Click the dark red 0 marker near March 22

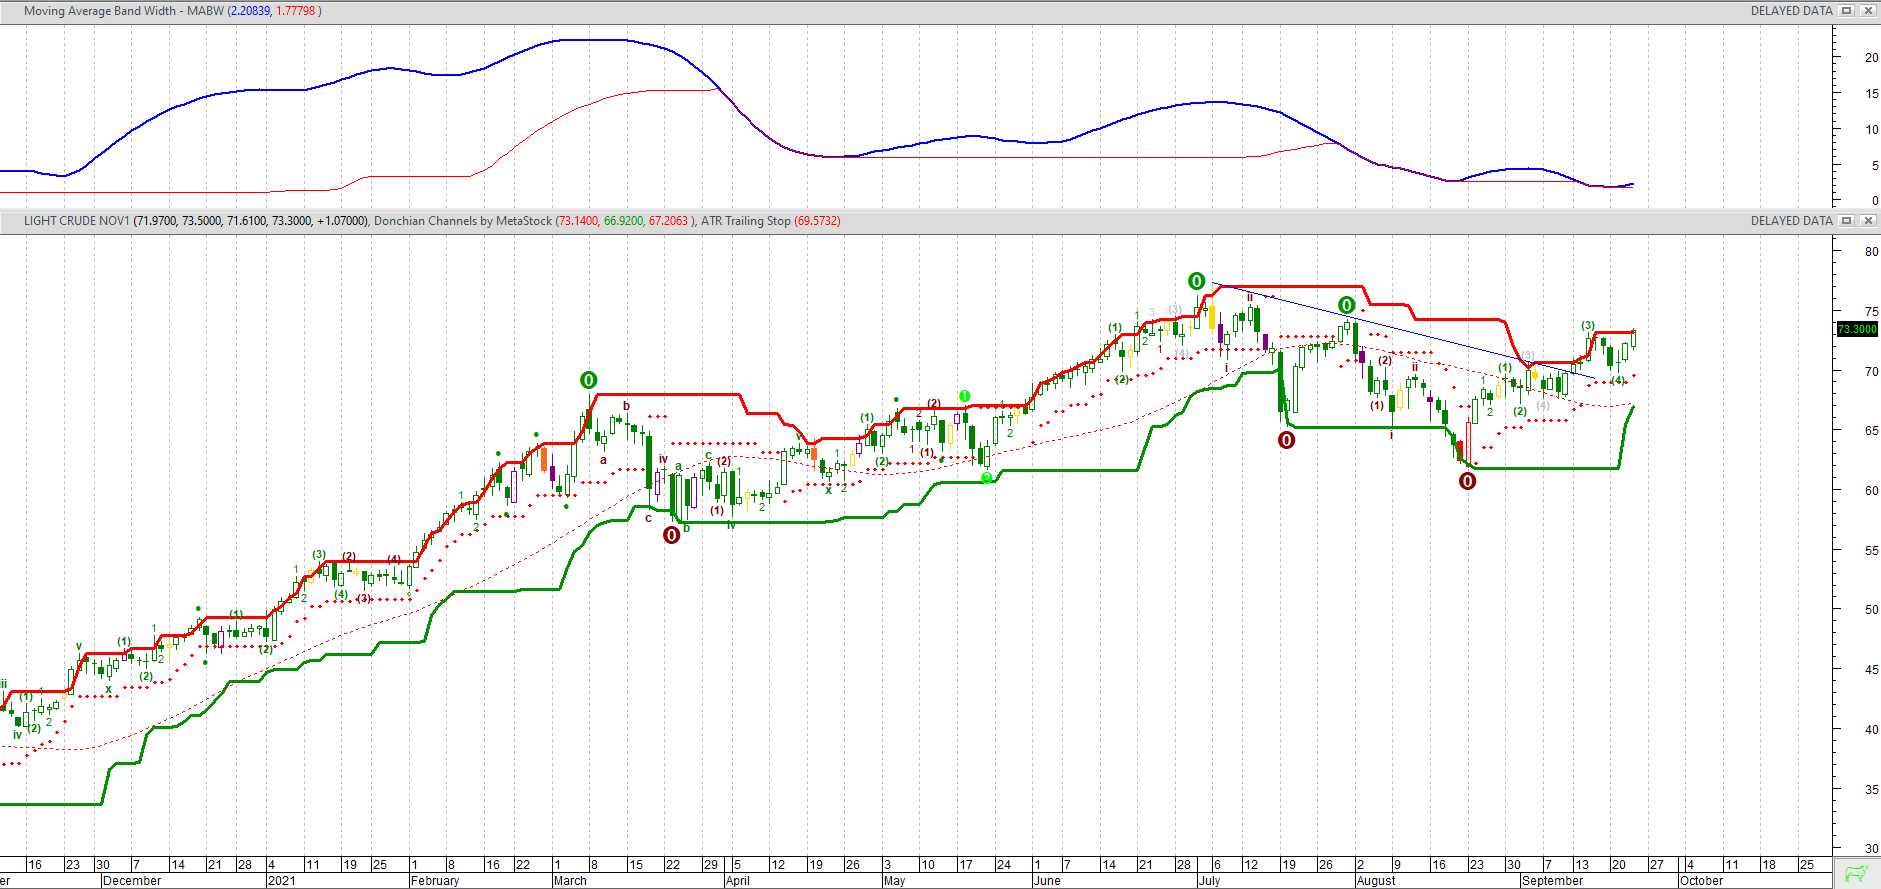672,535
